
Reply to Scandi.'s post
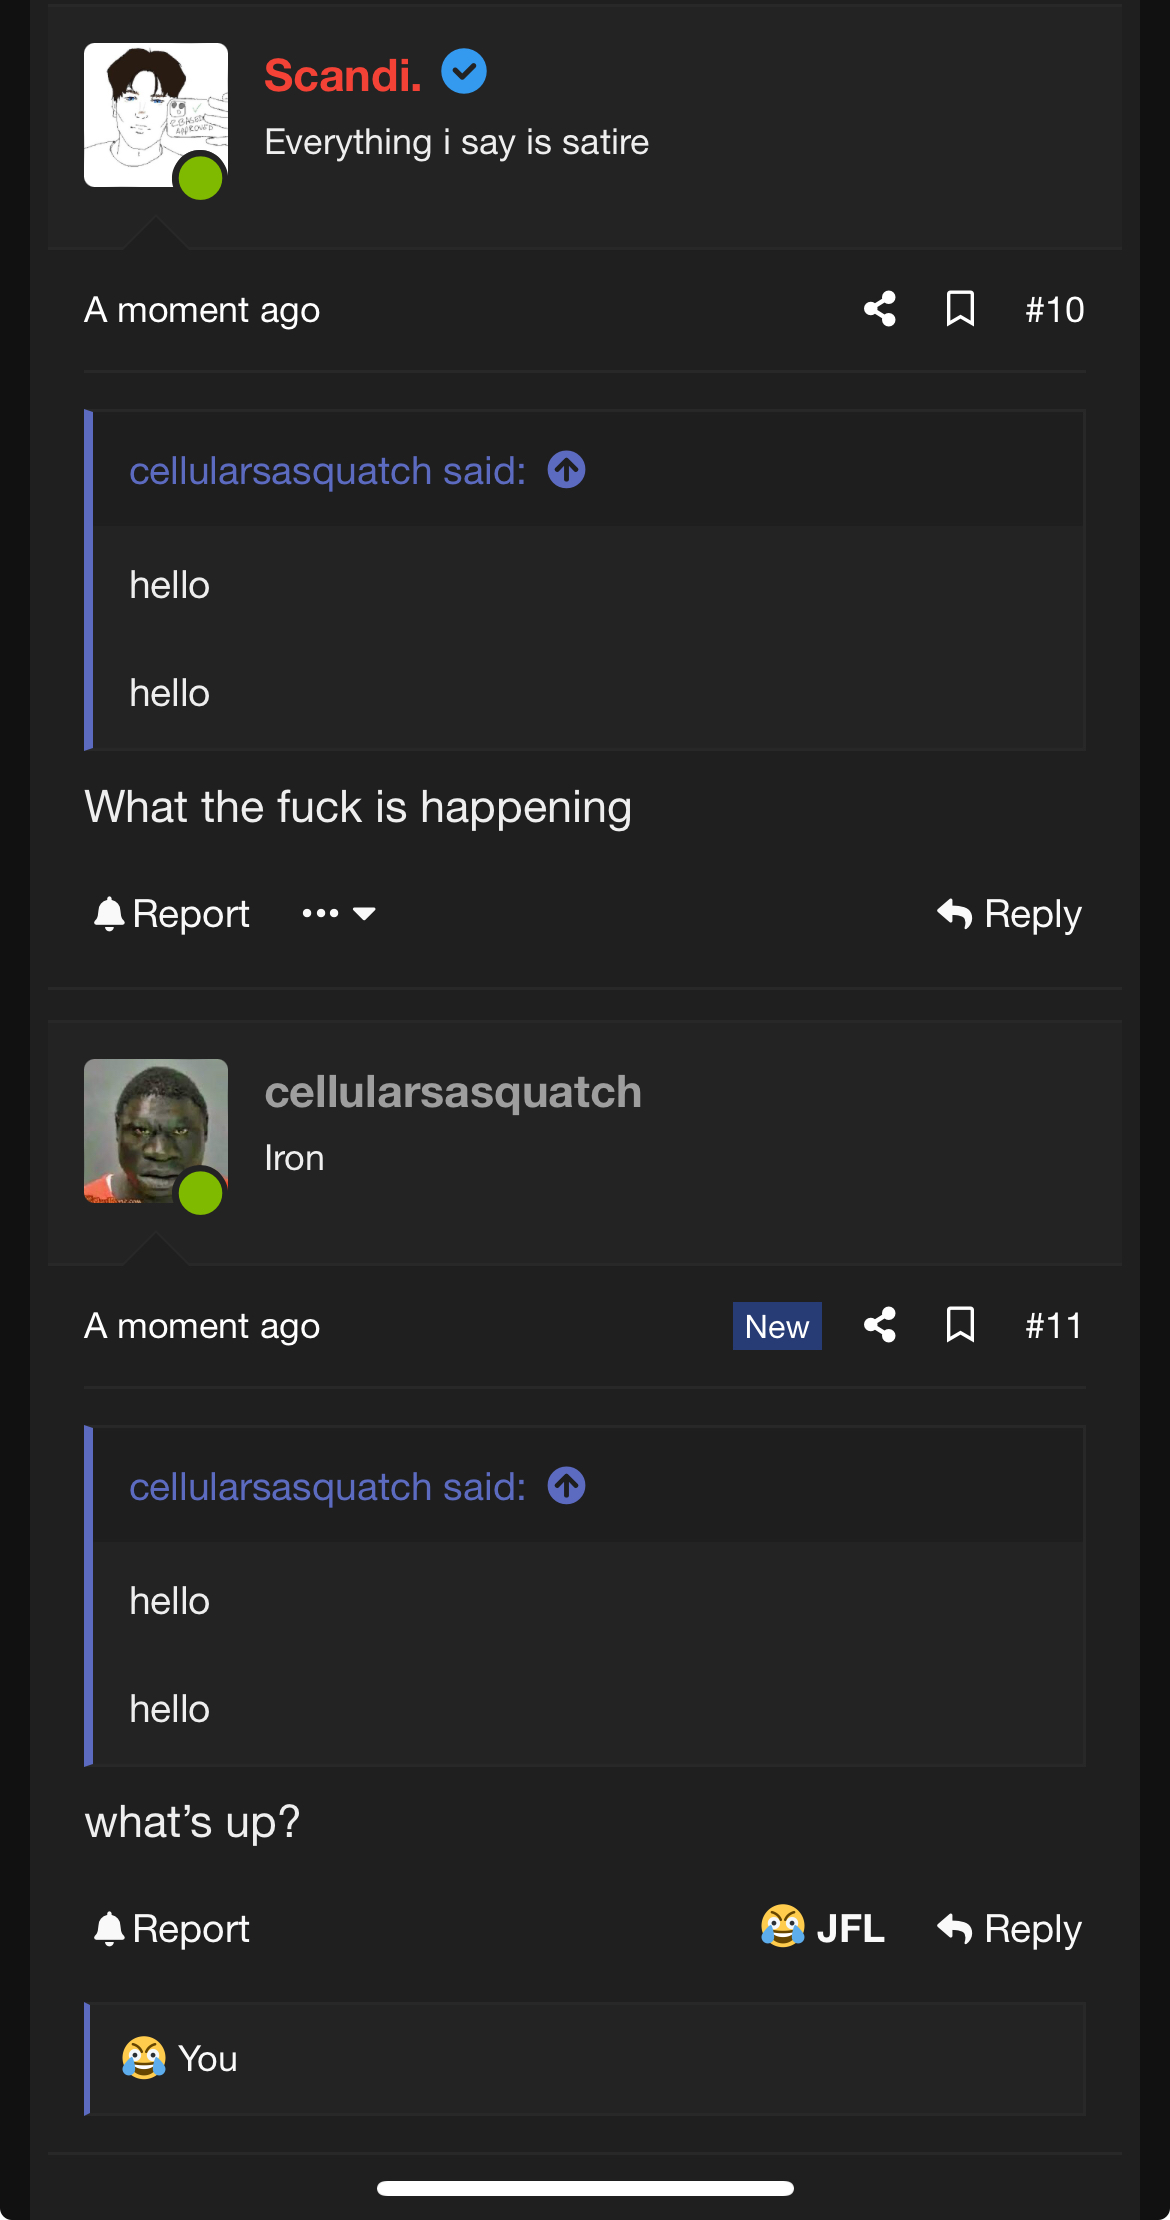(1009, 914)
